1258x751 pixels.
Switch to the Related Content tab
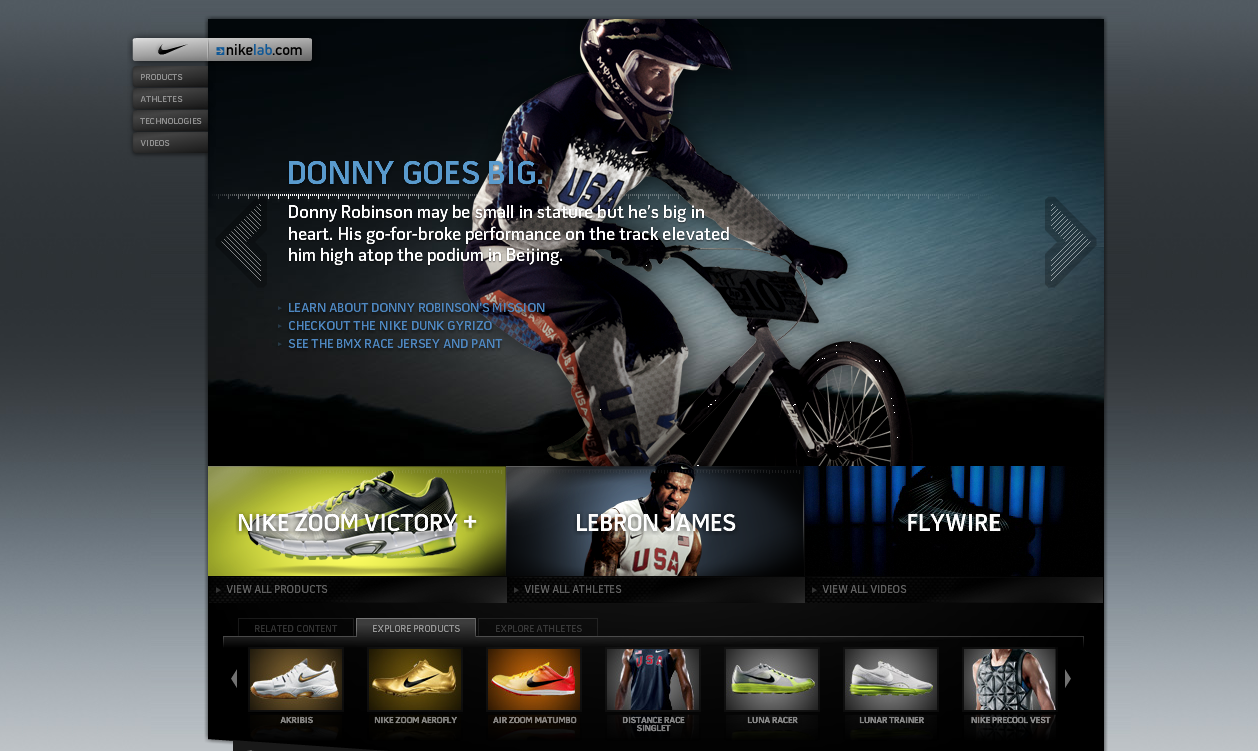[296, 628]
